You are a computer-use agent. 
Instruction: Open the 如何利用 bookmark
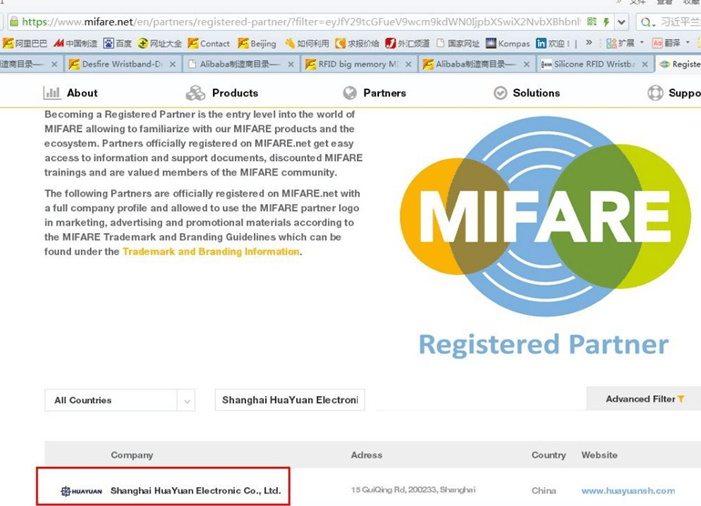(307, 43)
